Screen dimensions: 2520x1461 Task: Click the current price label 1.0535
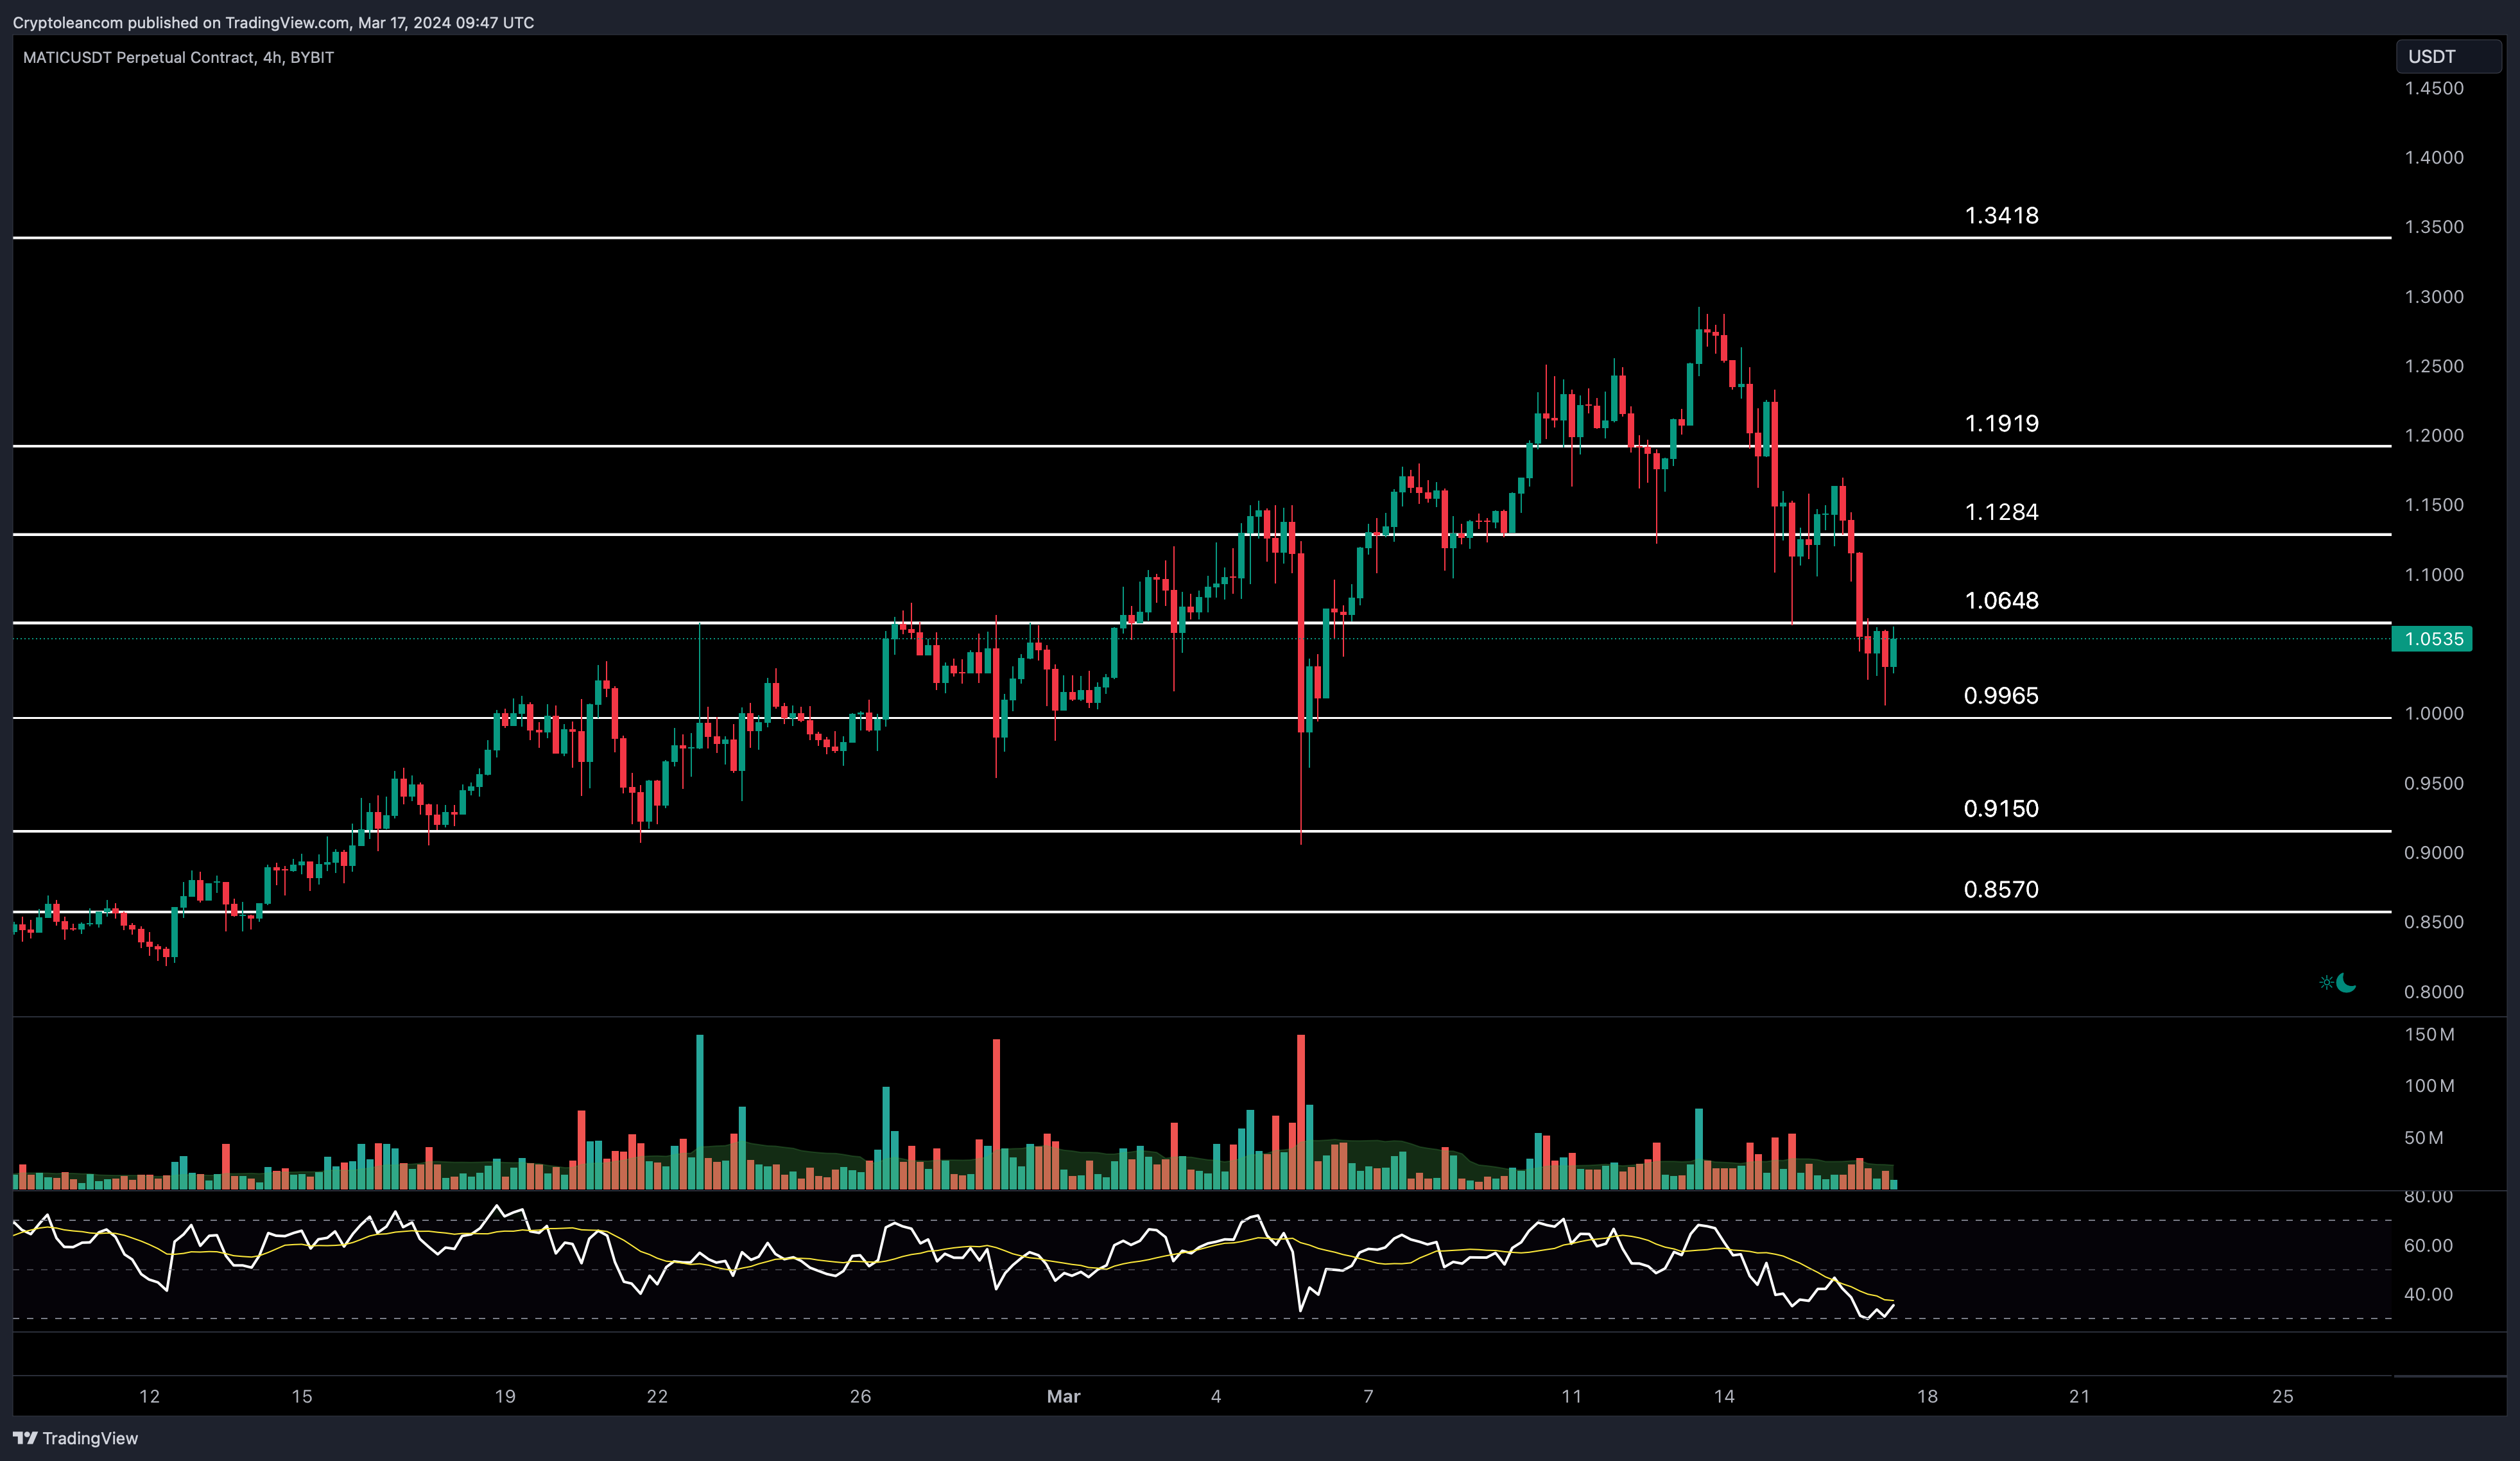click(2431, 639)
